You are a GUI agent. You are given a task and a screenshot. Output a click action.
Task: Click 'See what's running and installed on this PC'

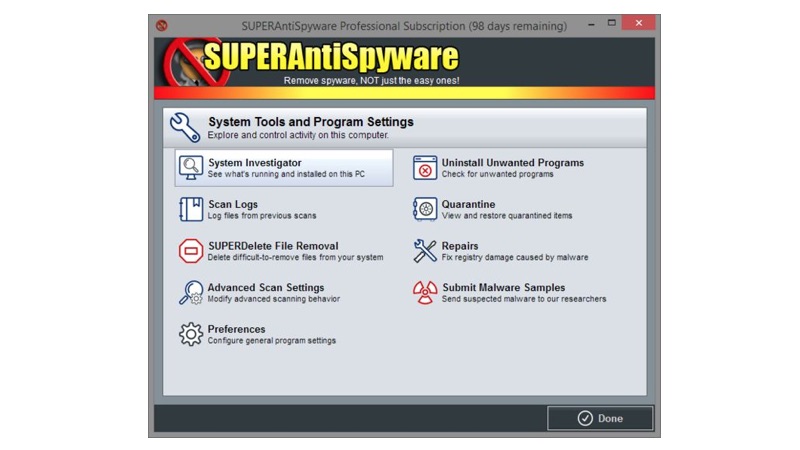pyautogui.click(x=286, y=174)
